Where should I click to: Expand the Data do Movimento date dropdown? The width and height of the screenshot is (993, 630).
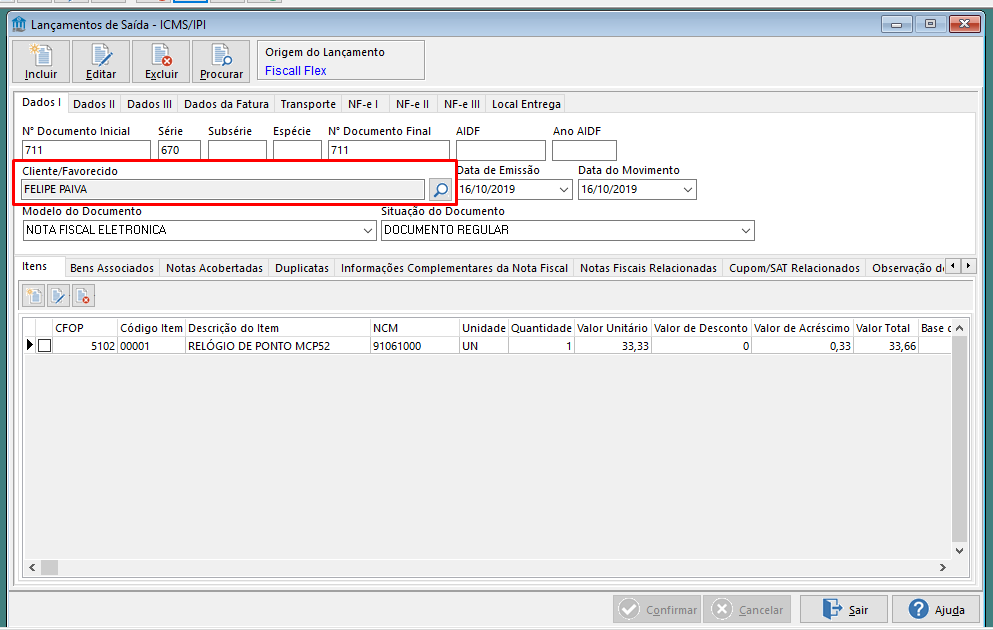coord(688,189)
